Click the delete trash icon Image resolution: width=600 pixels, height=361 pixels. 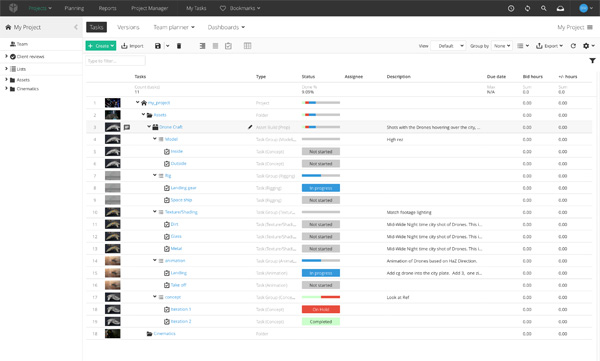point(179,46)
